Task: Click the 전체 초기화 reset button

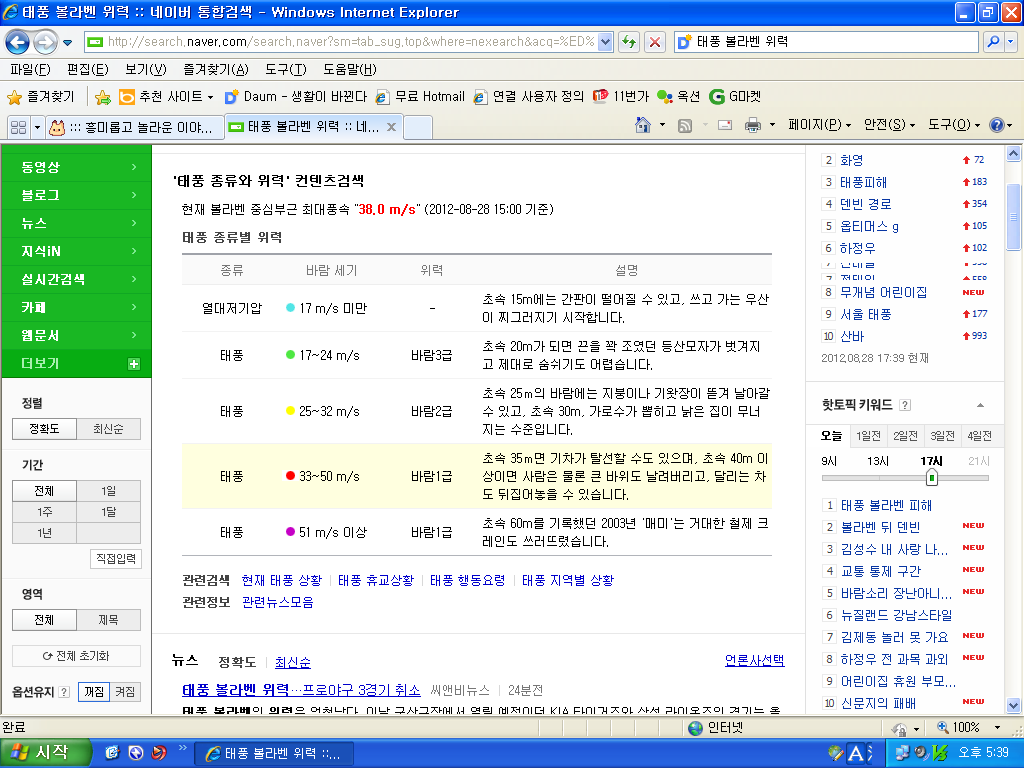Action: tap(76, 656)
